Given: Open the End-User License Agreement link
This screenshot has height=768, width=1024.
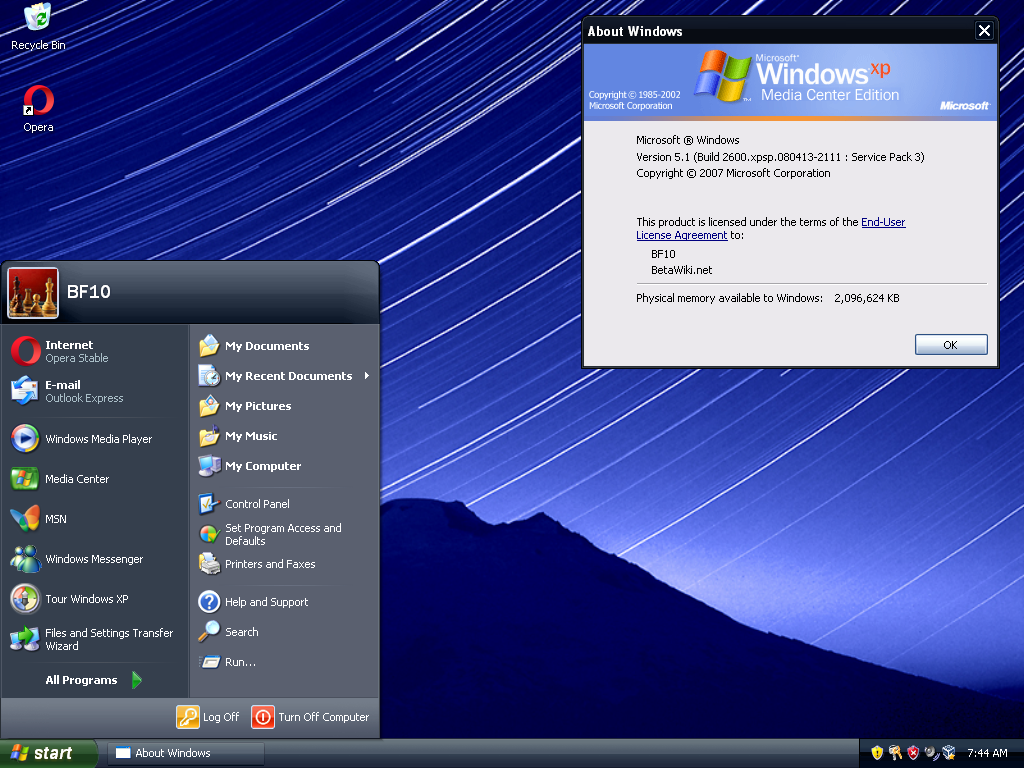Looking at the screenshot, I should (x=882, y=222).
